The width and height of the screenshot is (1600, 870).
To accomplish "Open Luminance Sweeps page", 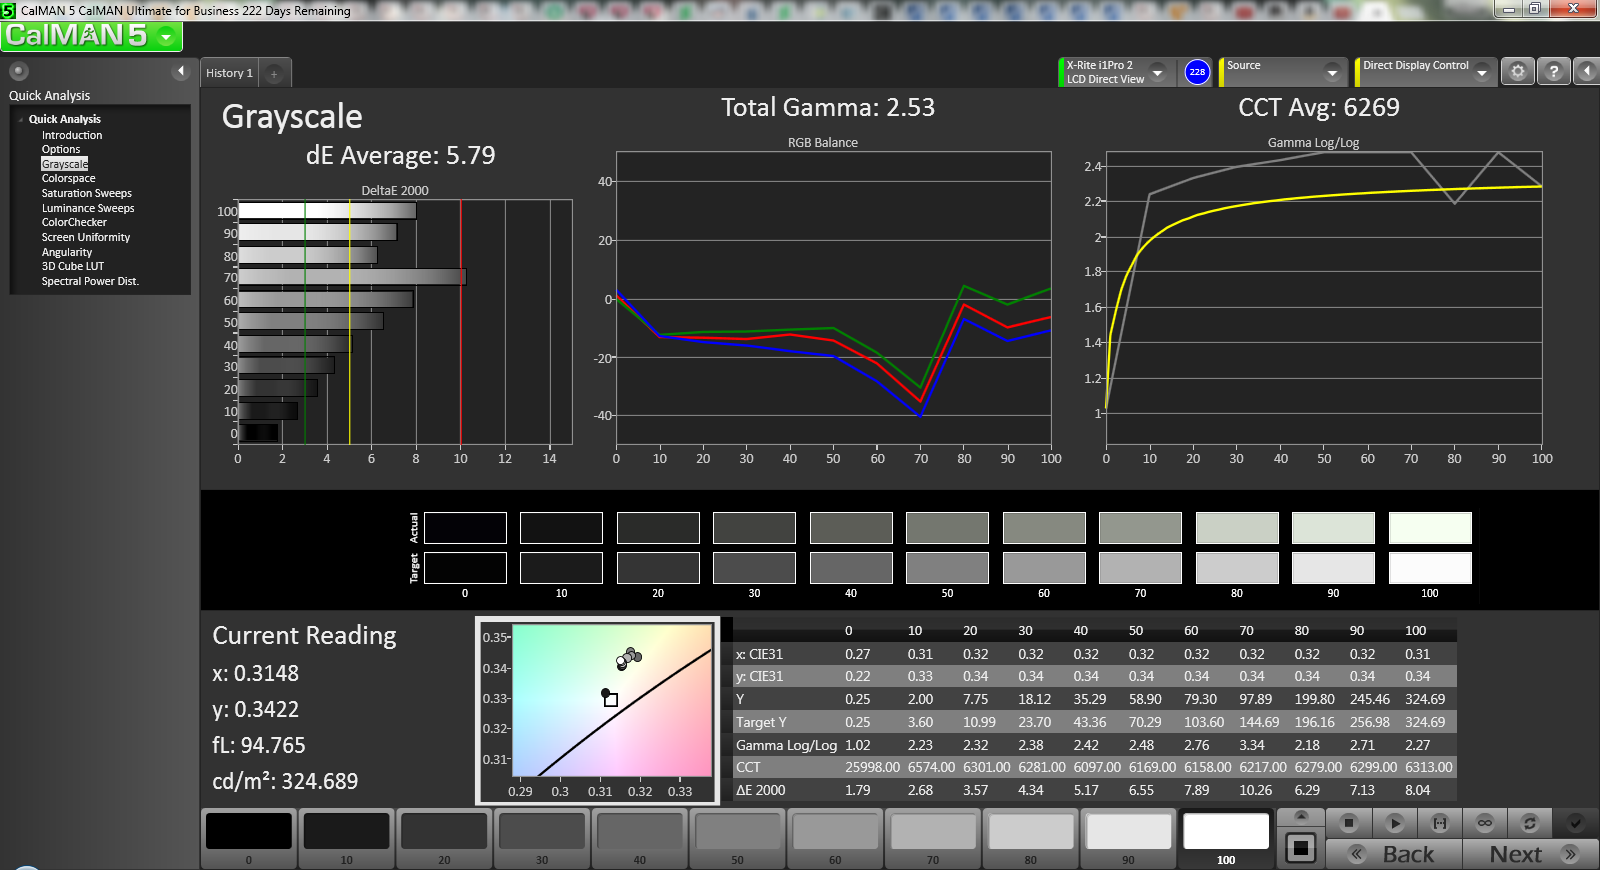I will (x=88, y=208).
